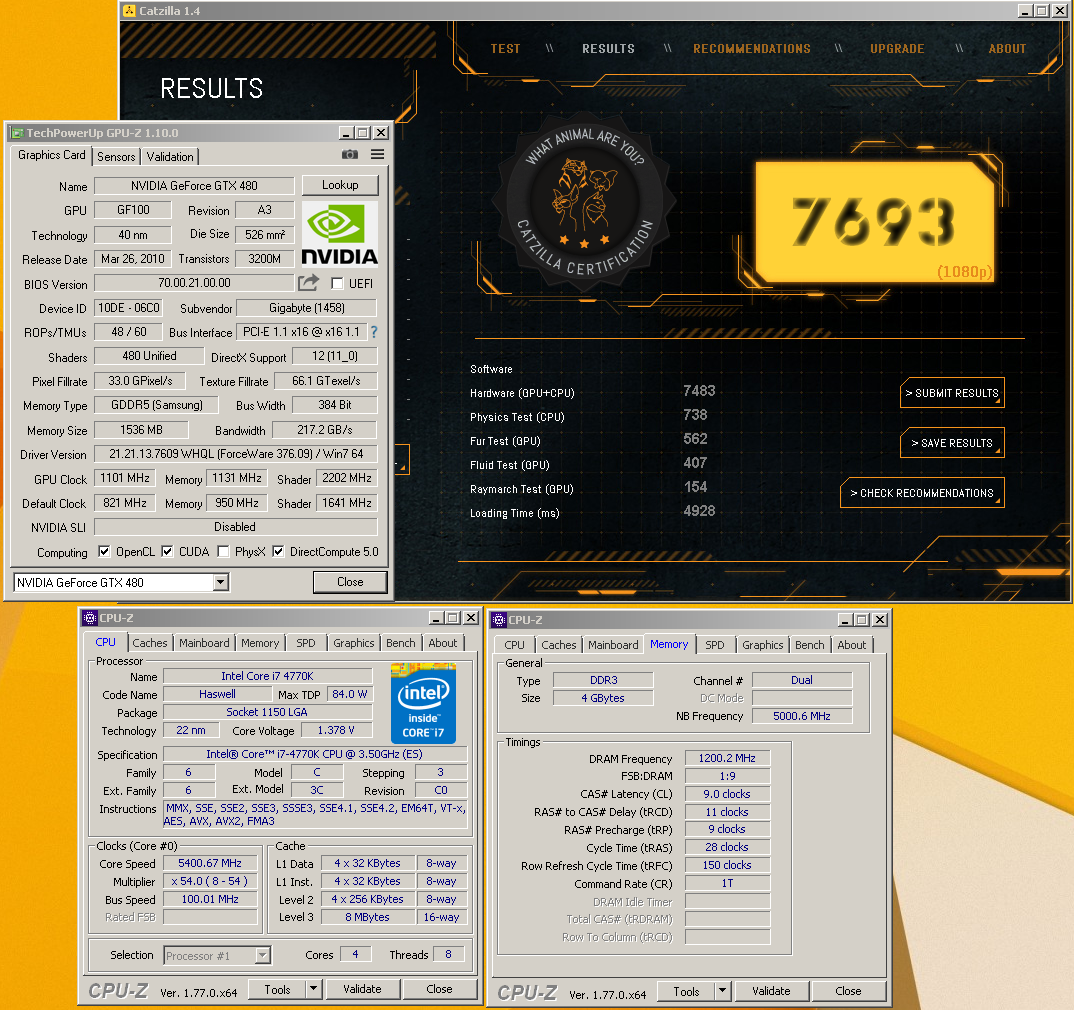
Task: Click SAVE RESULTS in Catzilla
Action: click(x=952, y=443)
